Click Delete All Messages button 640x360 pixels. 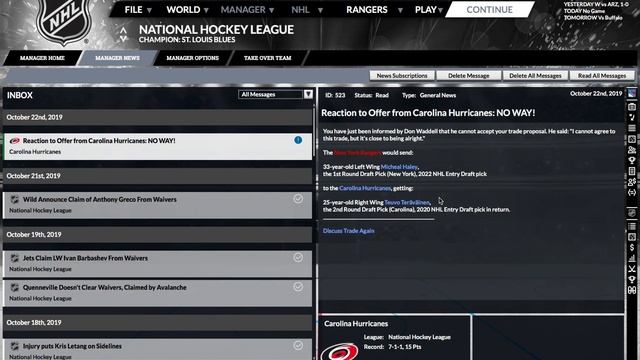[535, 76]
